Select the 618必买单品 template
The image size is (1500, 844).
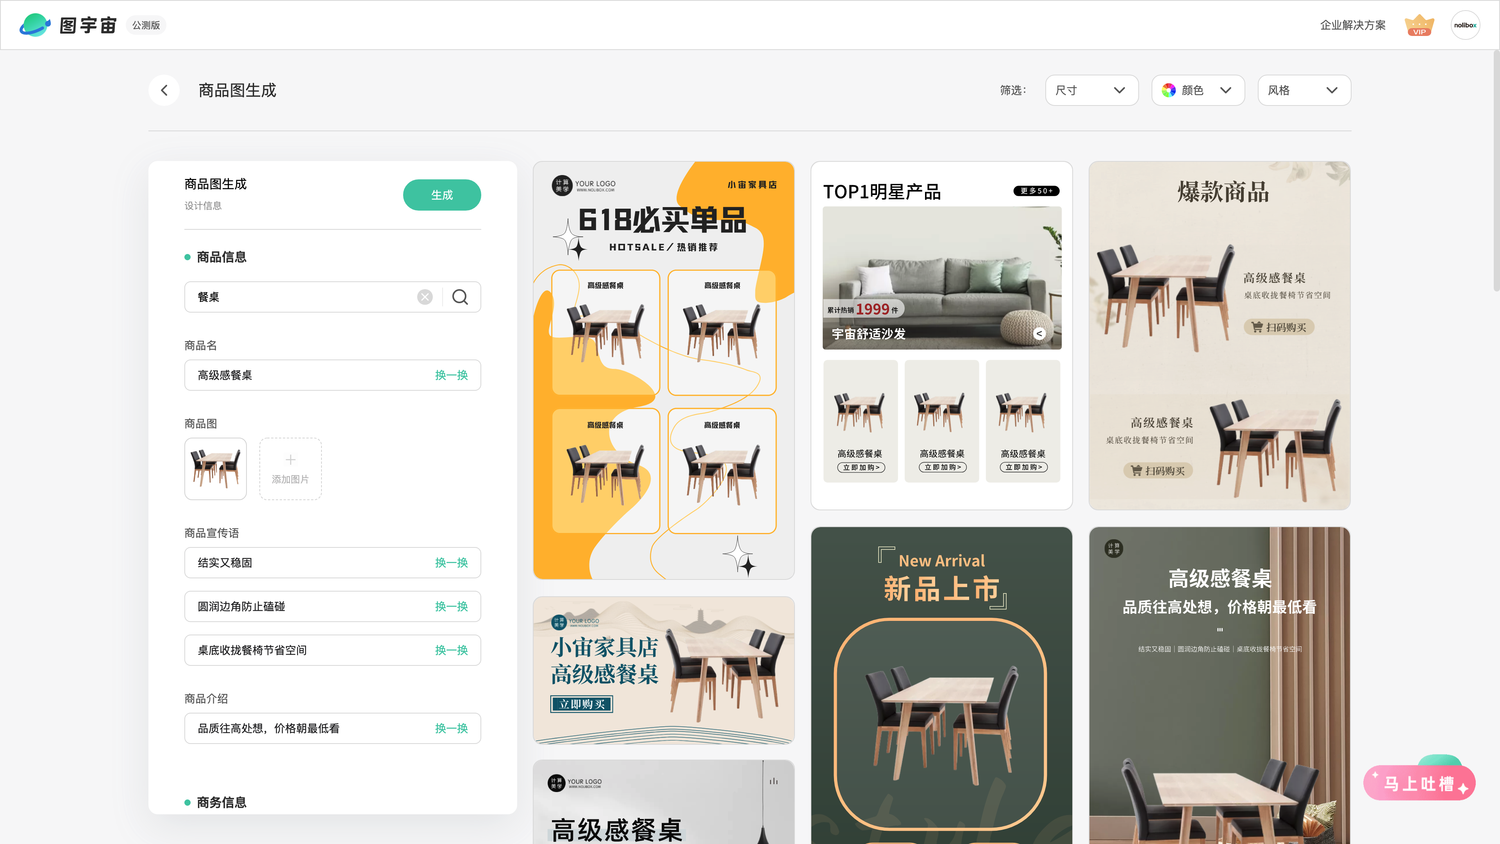pos(664,370)
